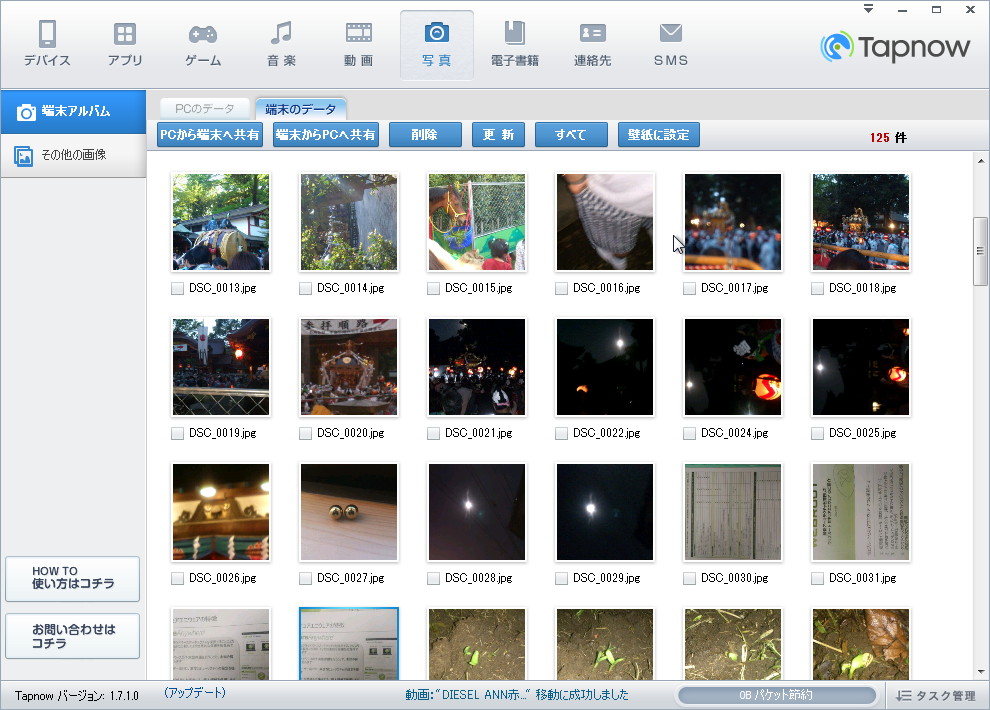Select the DSC_0024.jpg lantern thumbnail
The height and width of the screenshot is (710, 990).
click(733, 367)
